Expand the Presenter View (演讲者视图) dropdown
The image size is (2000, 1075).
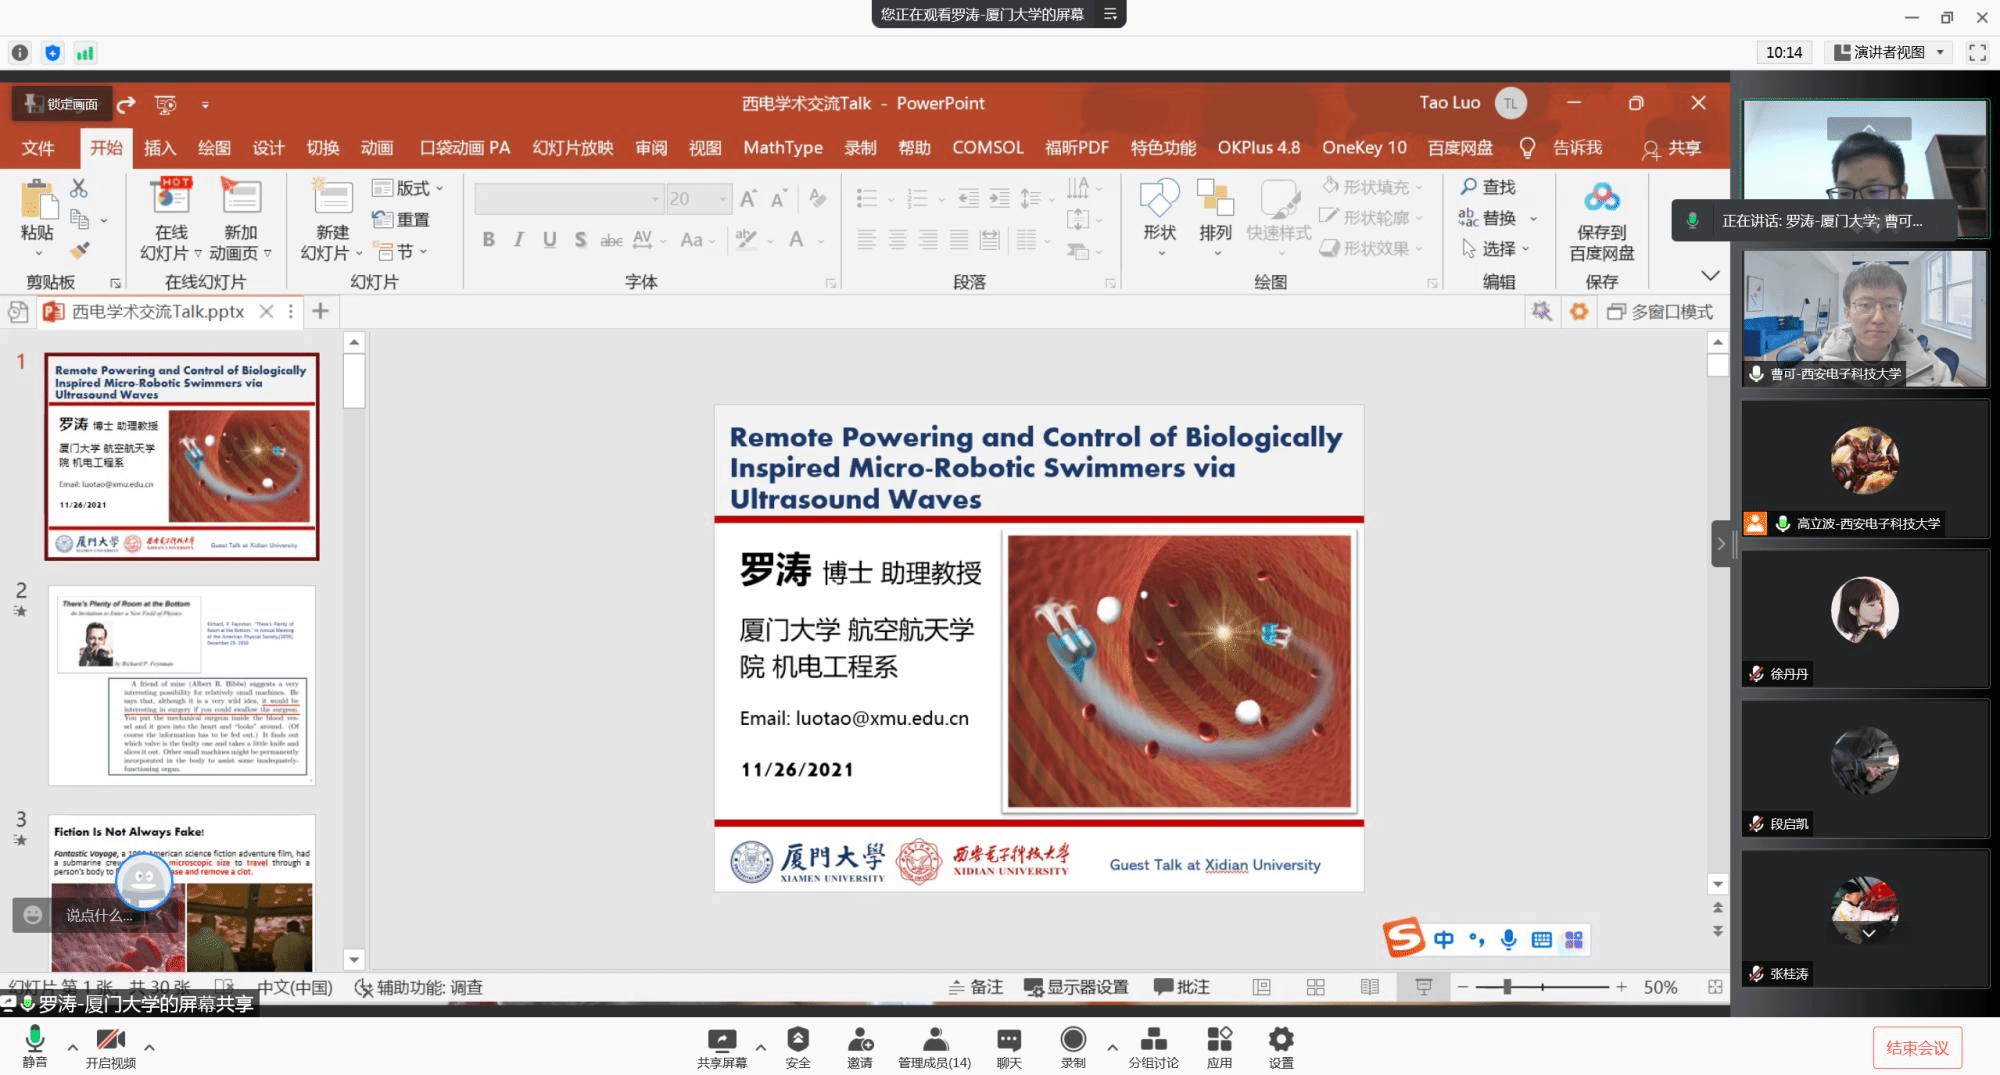point(1940,53)
